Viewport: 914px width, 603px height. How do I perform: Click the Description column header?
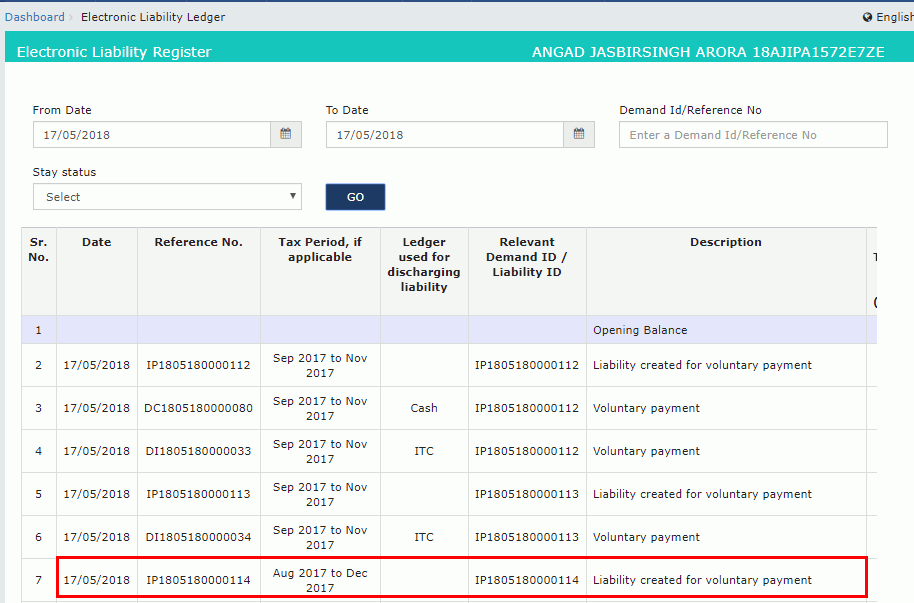[725, 242]
